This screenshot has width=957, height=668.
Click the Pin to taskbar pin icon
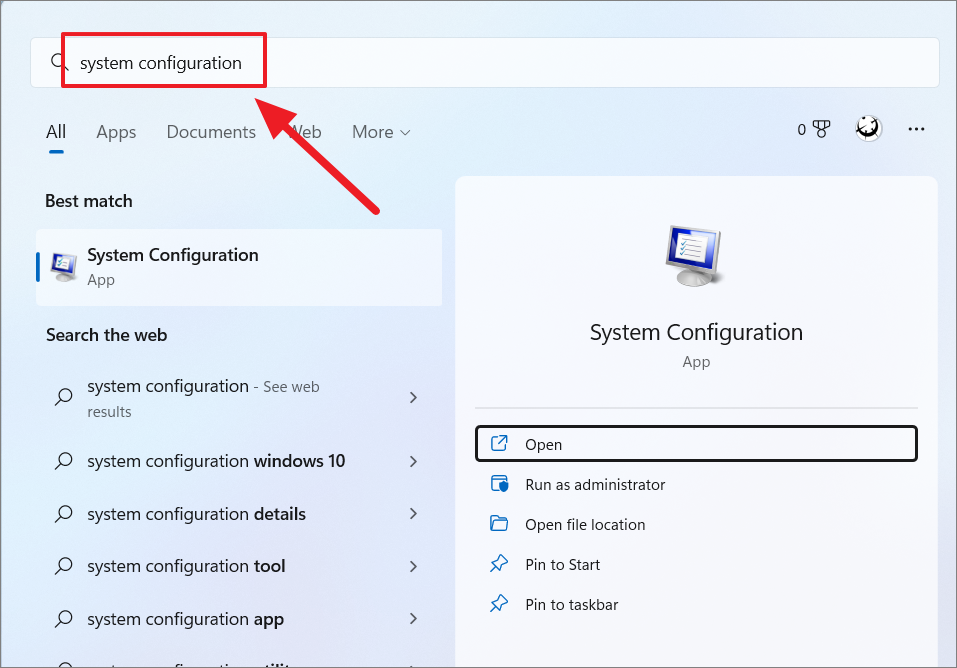(499, 604)
